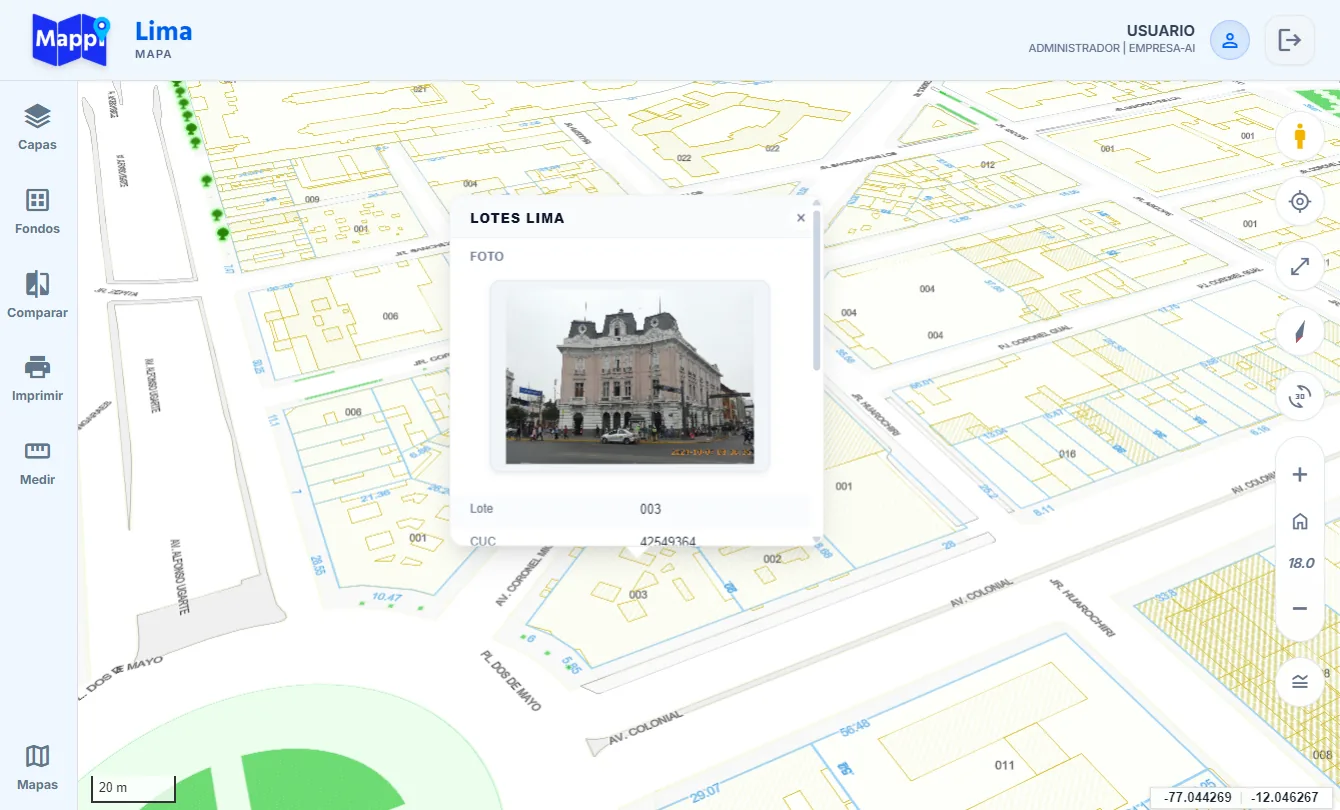Open the stacked lines legend button
1340x810 pixels.
(x=1300, y=682)
